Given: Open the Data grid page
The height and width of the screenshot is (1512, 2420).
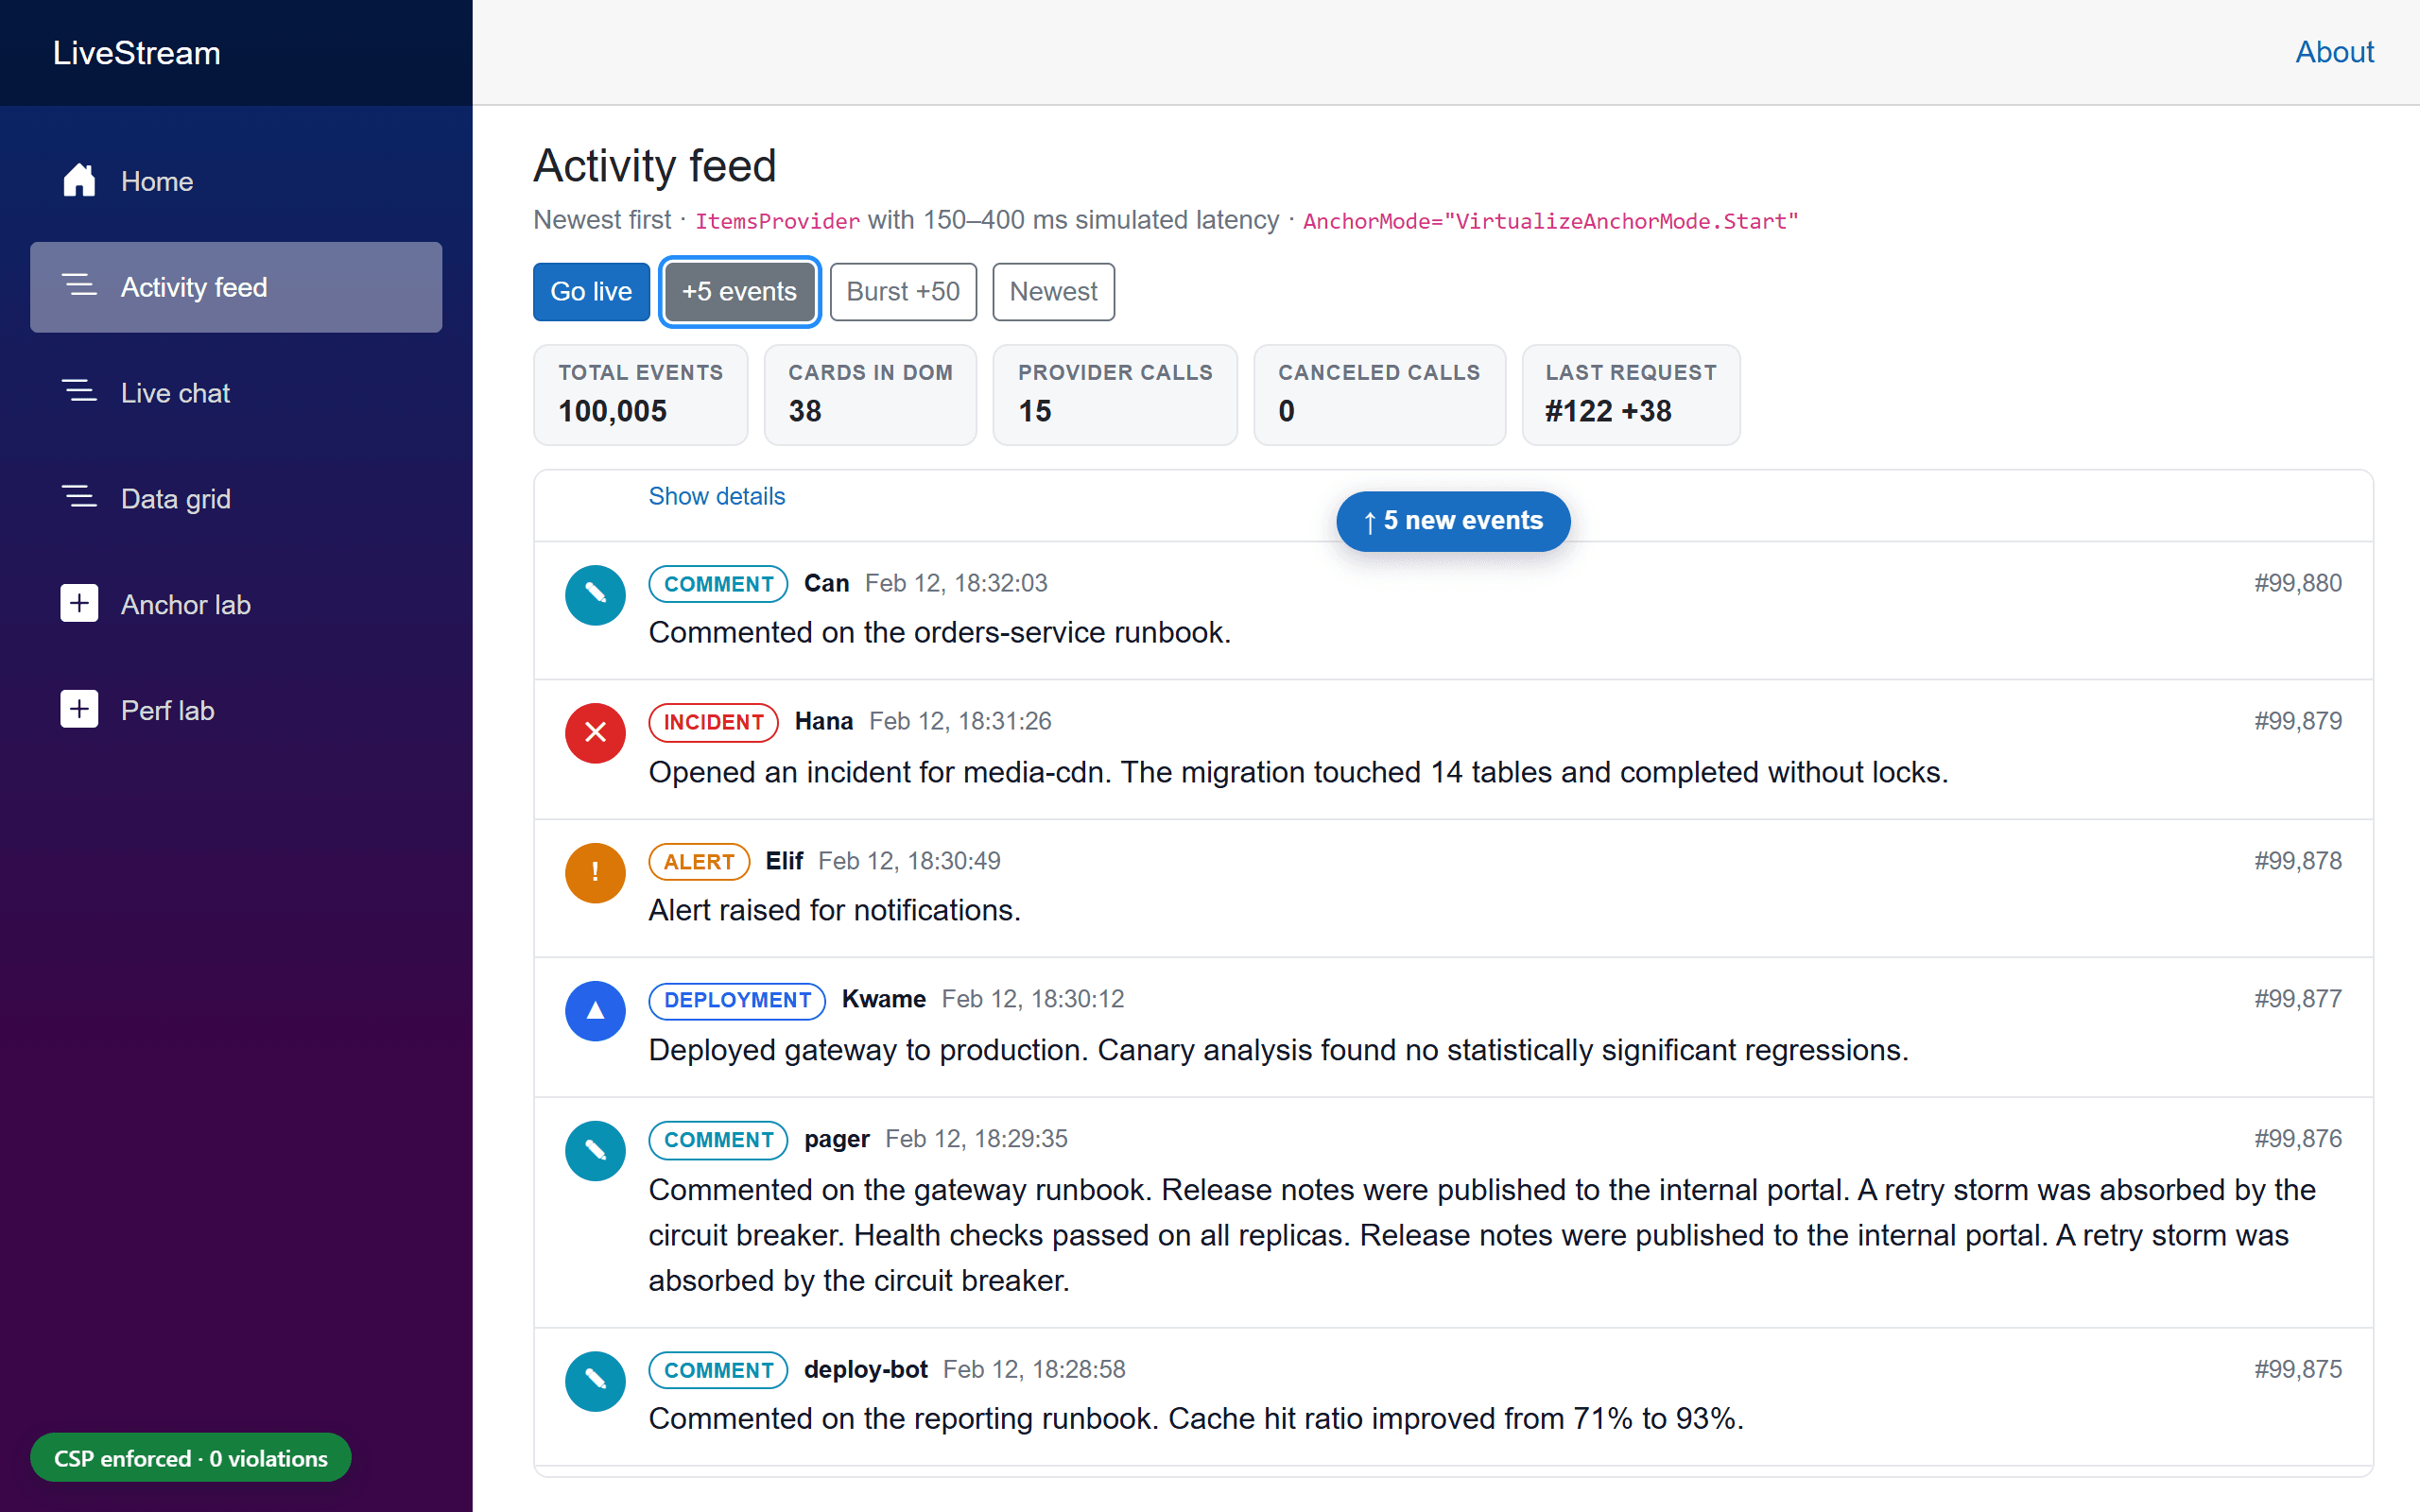Looking at the screenshot, I should coord(236,498).
